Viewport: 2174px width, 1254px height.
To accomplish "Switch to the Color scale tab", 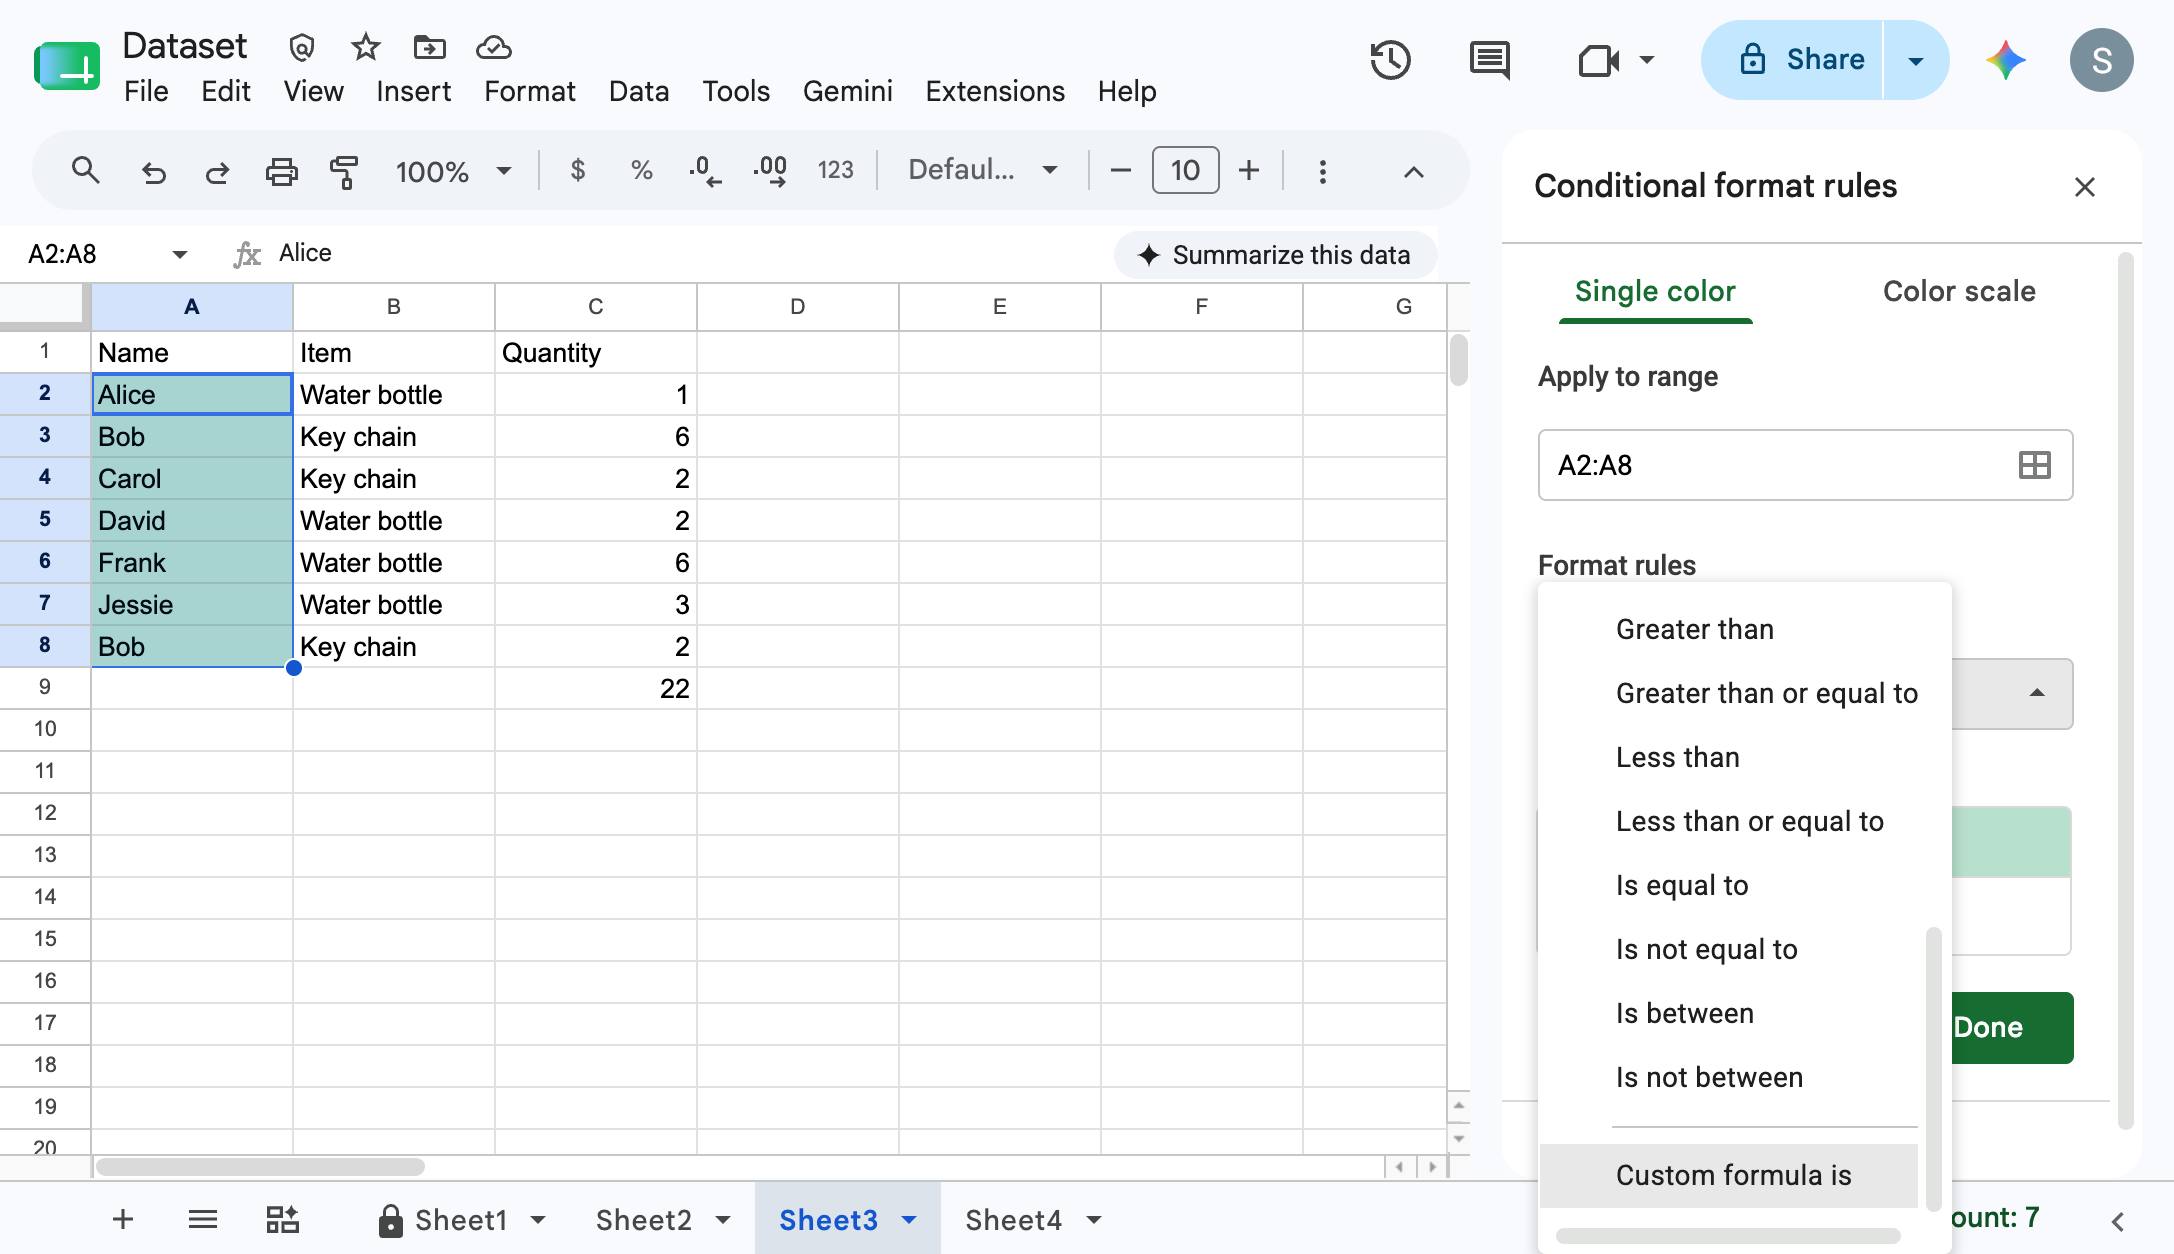I will 1959,291.
